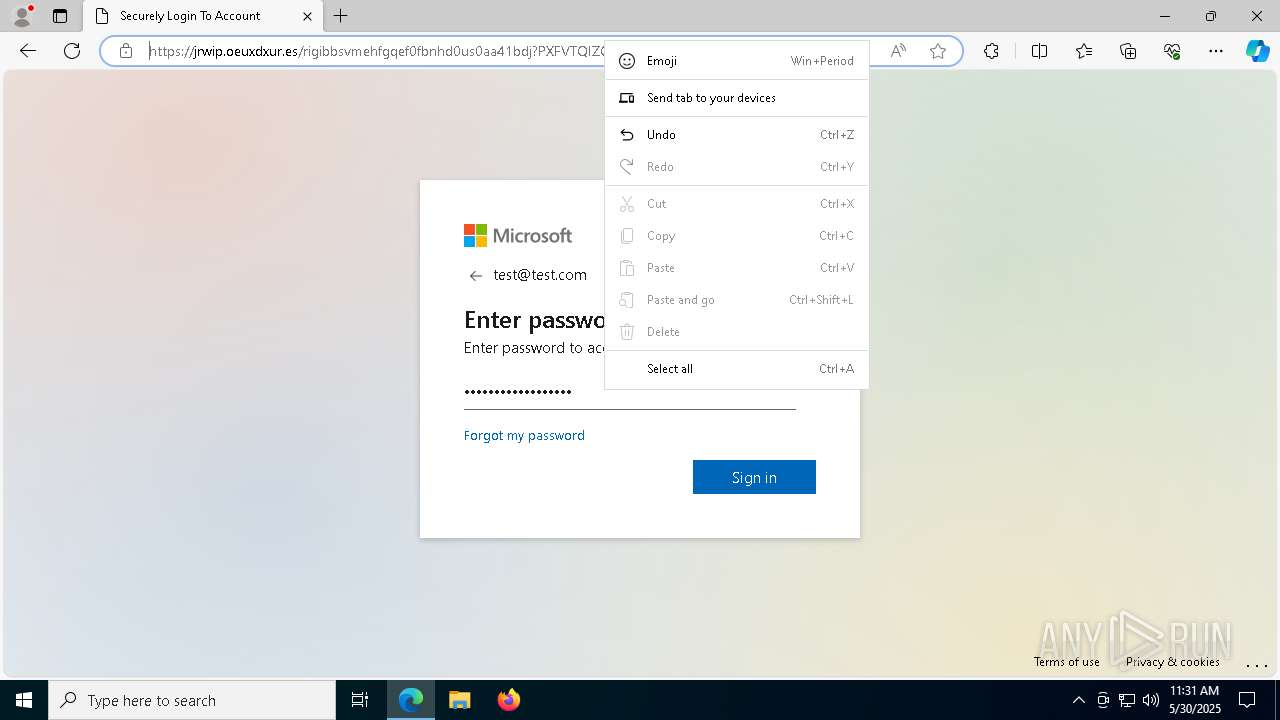Close the Securely Login To Account tab
This screenshot has height=720, width=1280.
pos(308,16)
